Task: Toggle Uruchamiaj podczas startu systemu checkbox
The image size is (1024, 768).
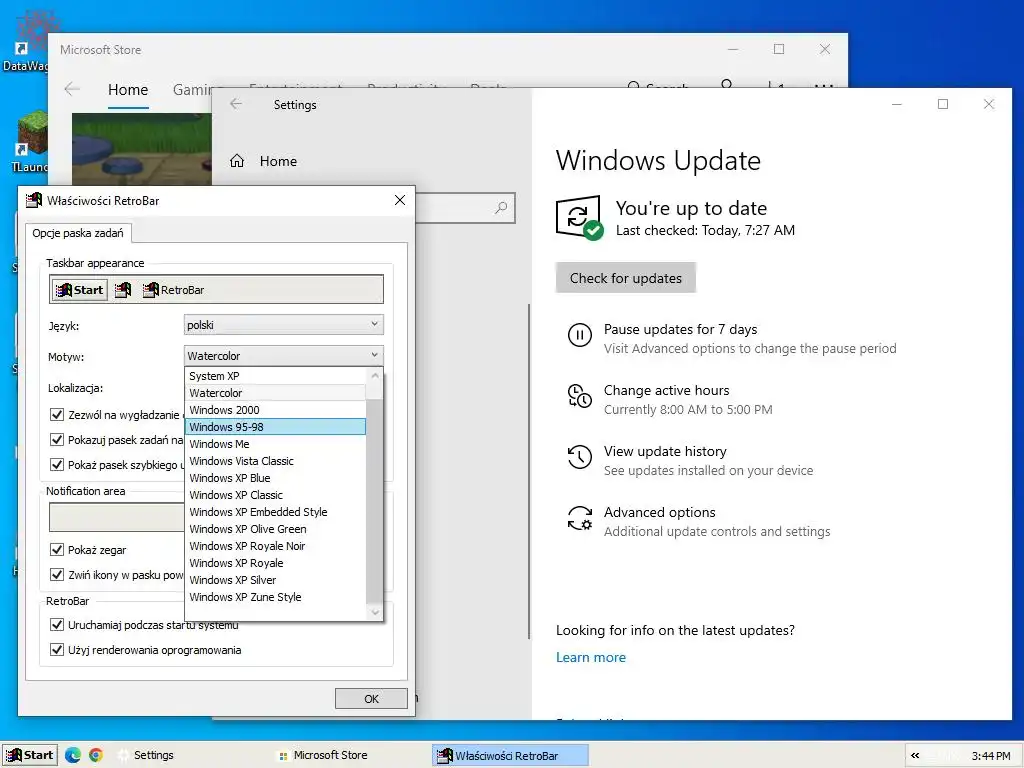Action: tap(57, 624)
